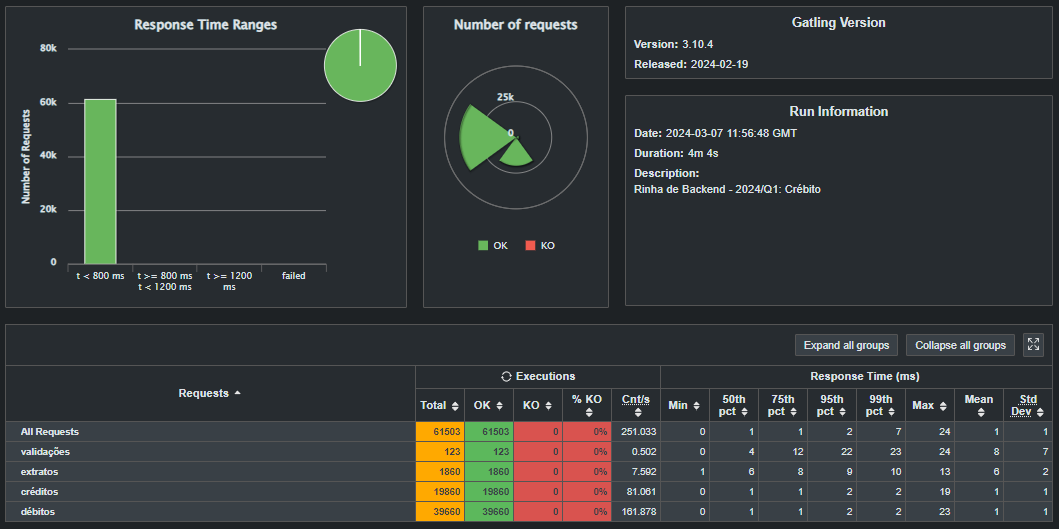Viewport: 1059px width, 529px height.
Task: Click the Rinha de Backend description text
Action: 727,190
